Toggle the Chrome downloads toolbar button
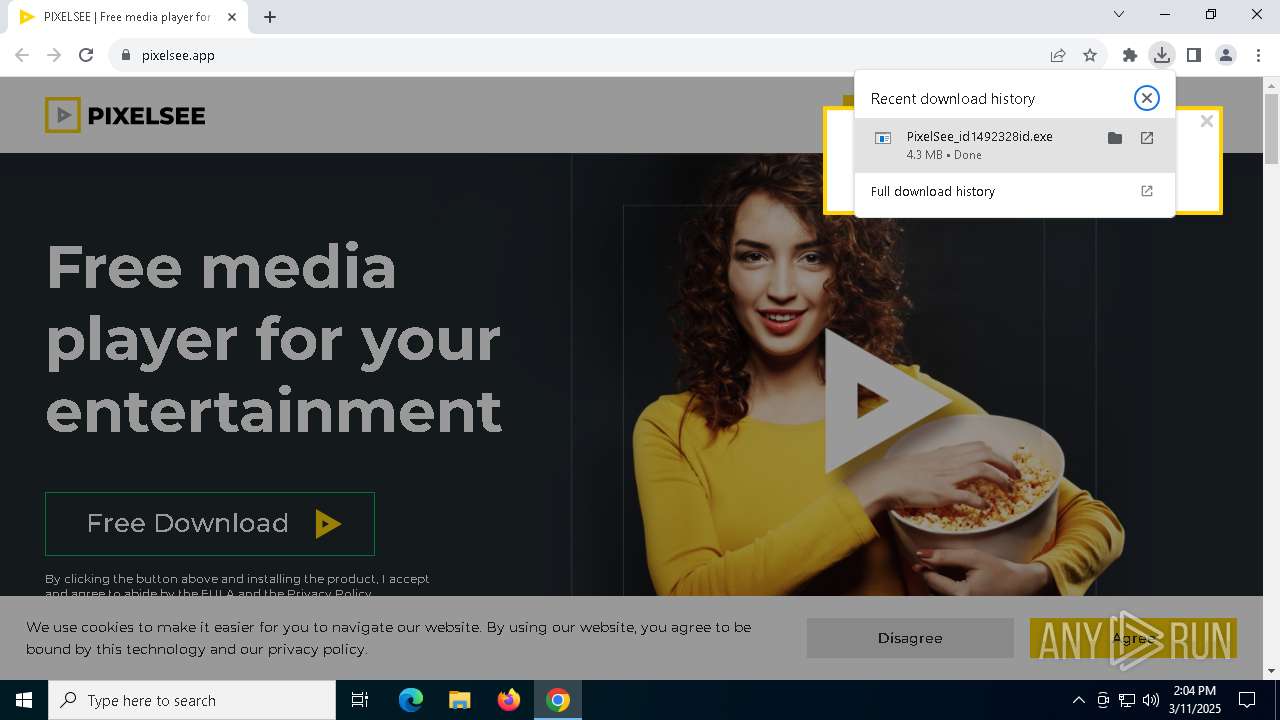This screenshot has width=1280, height=720. point(1162,55)
